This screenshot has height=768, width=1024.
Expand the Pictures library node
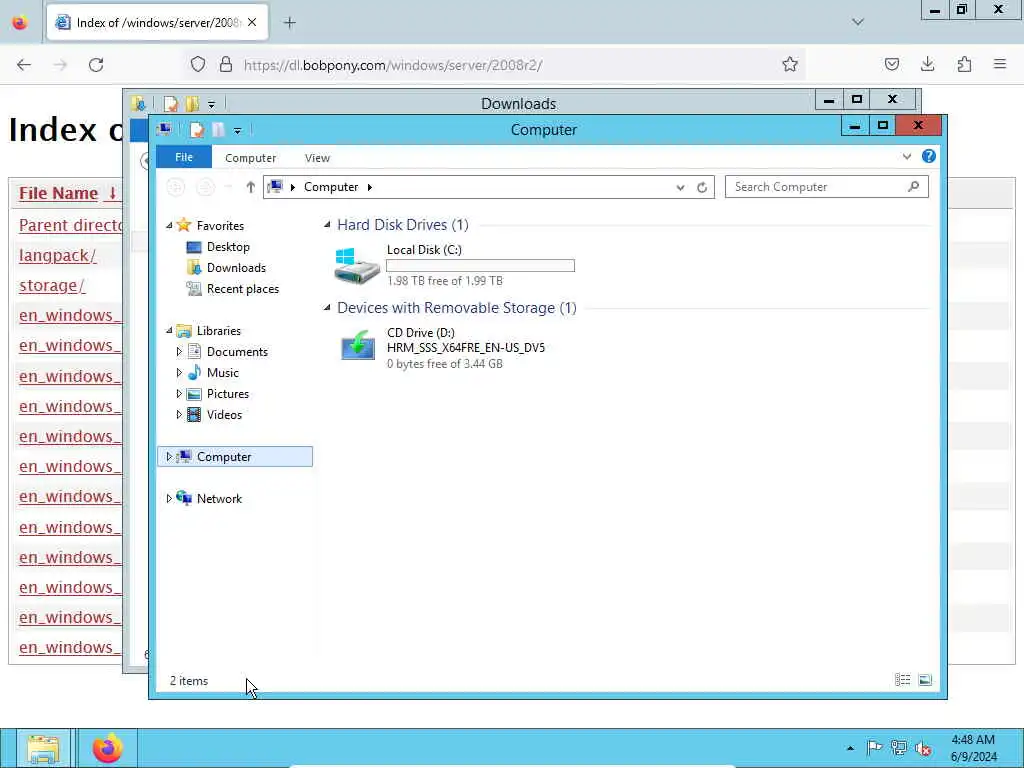point(179,394)
